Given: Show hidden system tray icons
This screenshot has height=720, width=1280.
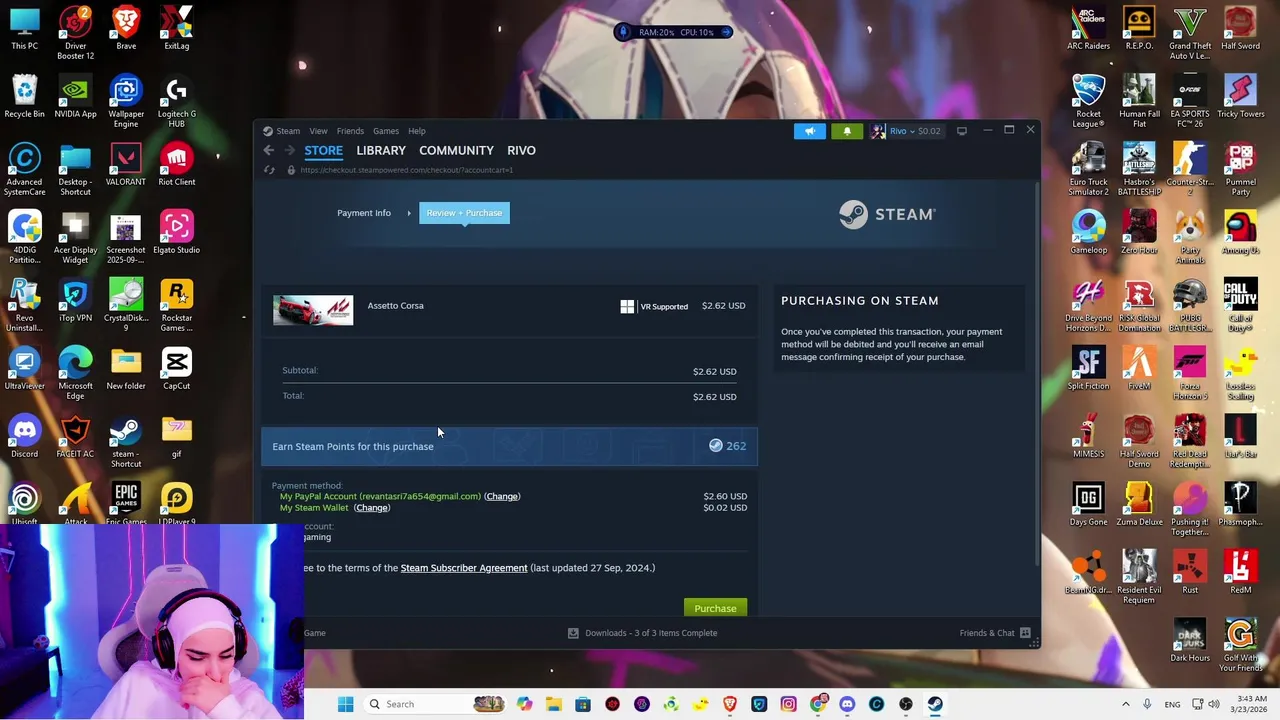Looking at the screenshot, I should tap(1125, 704).
